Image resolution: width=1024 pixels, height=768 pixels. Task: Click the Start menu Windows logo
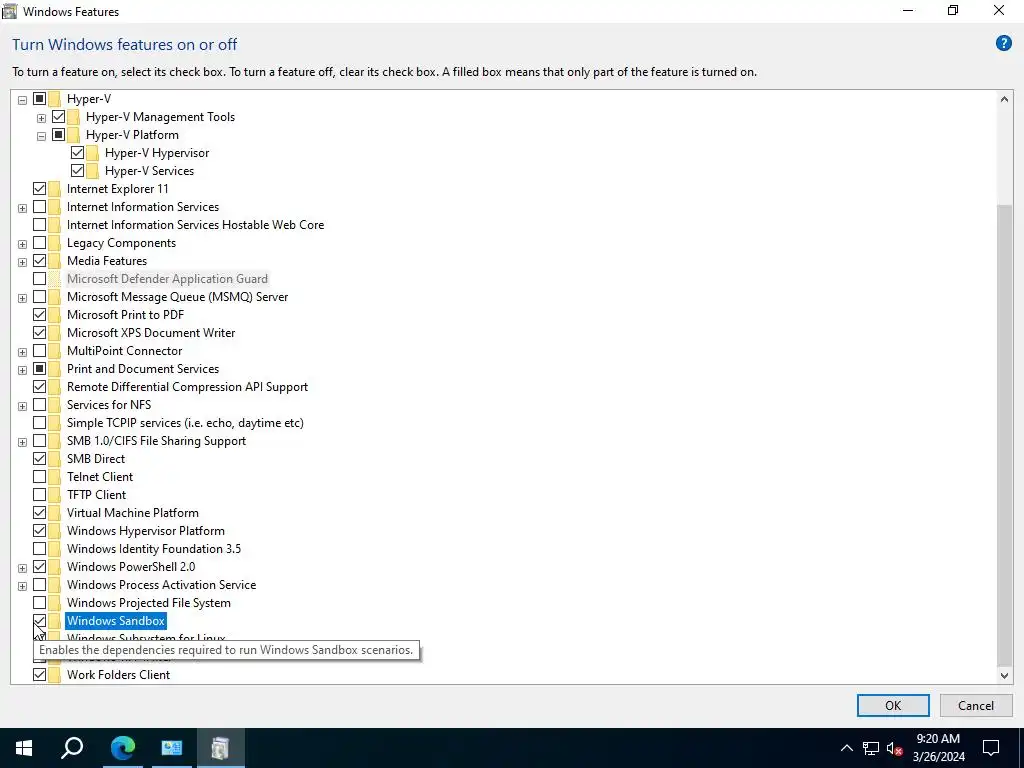pos(24,748)
